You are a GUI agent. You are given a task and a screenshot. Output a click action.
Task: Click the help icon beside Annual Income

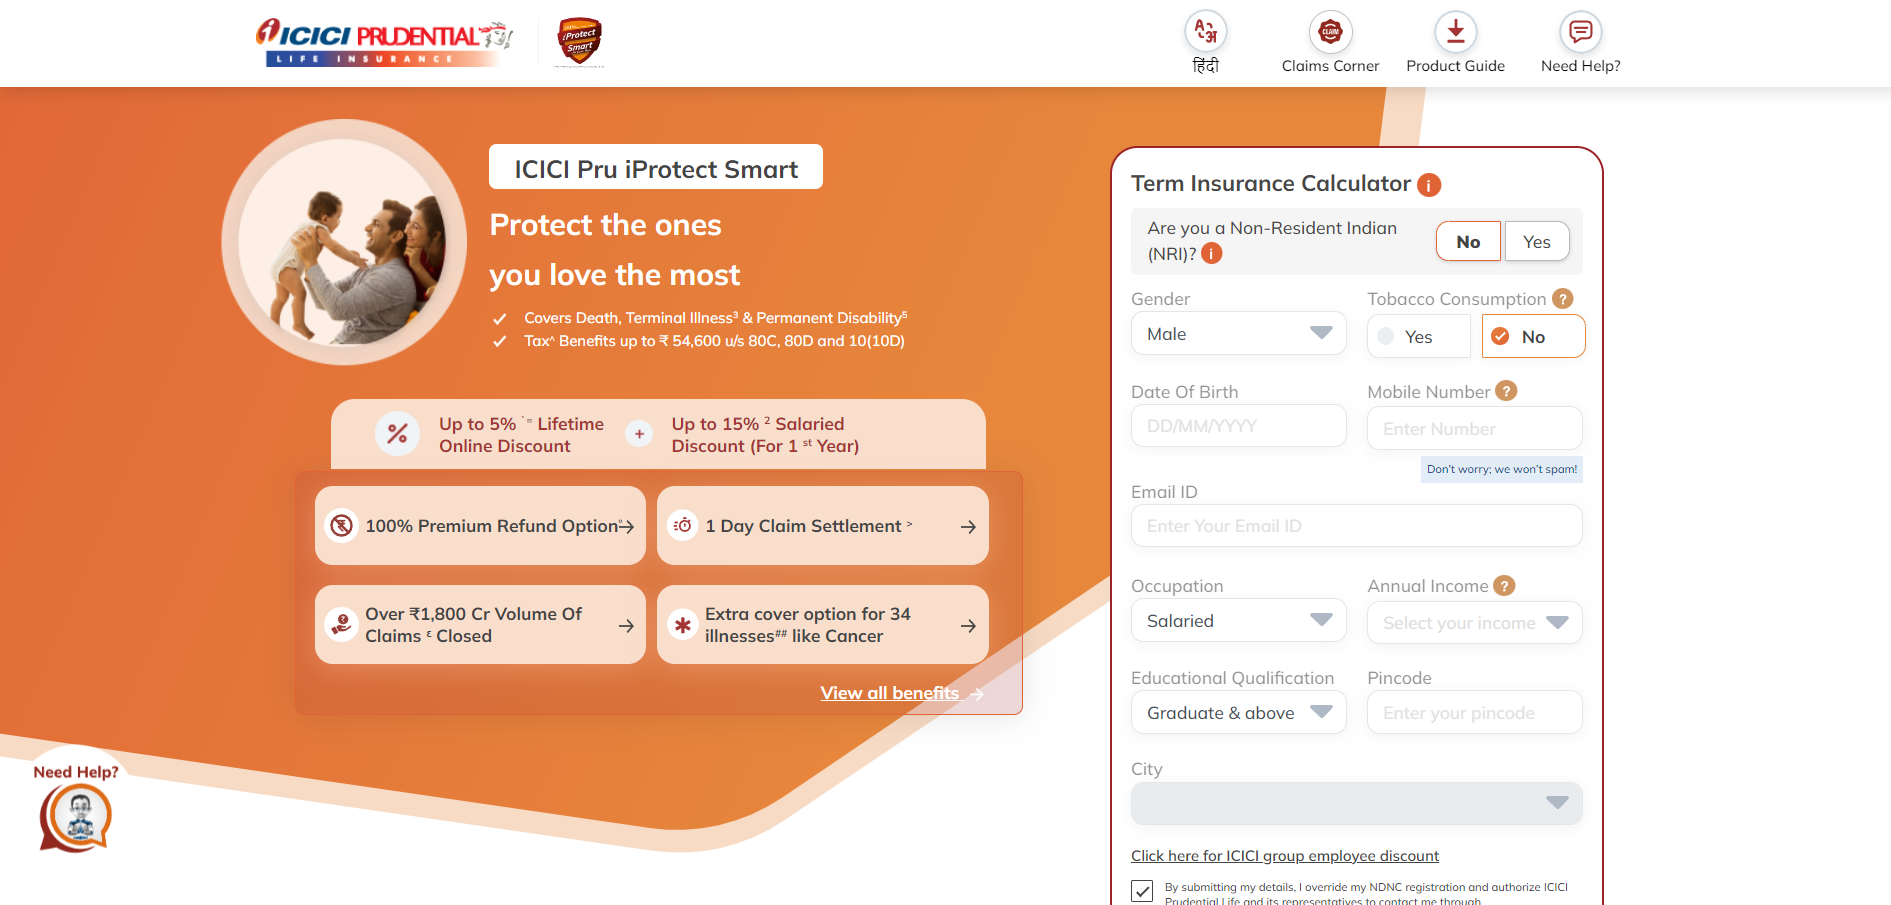click(x=1504, y=585)
